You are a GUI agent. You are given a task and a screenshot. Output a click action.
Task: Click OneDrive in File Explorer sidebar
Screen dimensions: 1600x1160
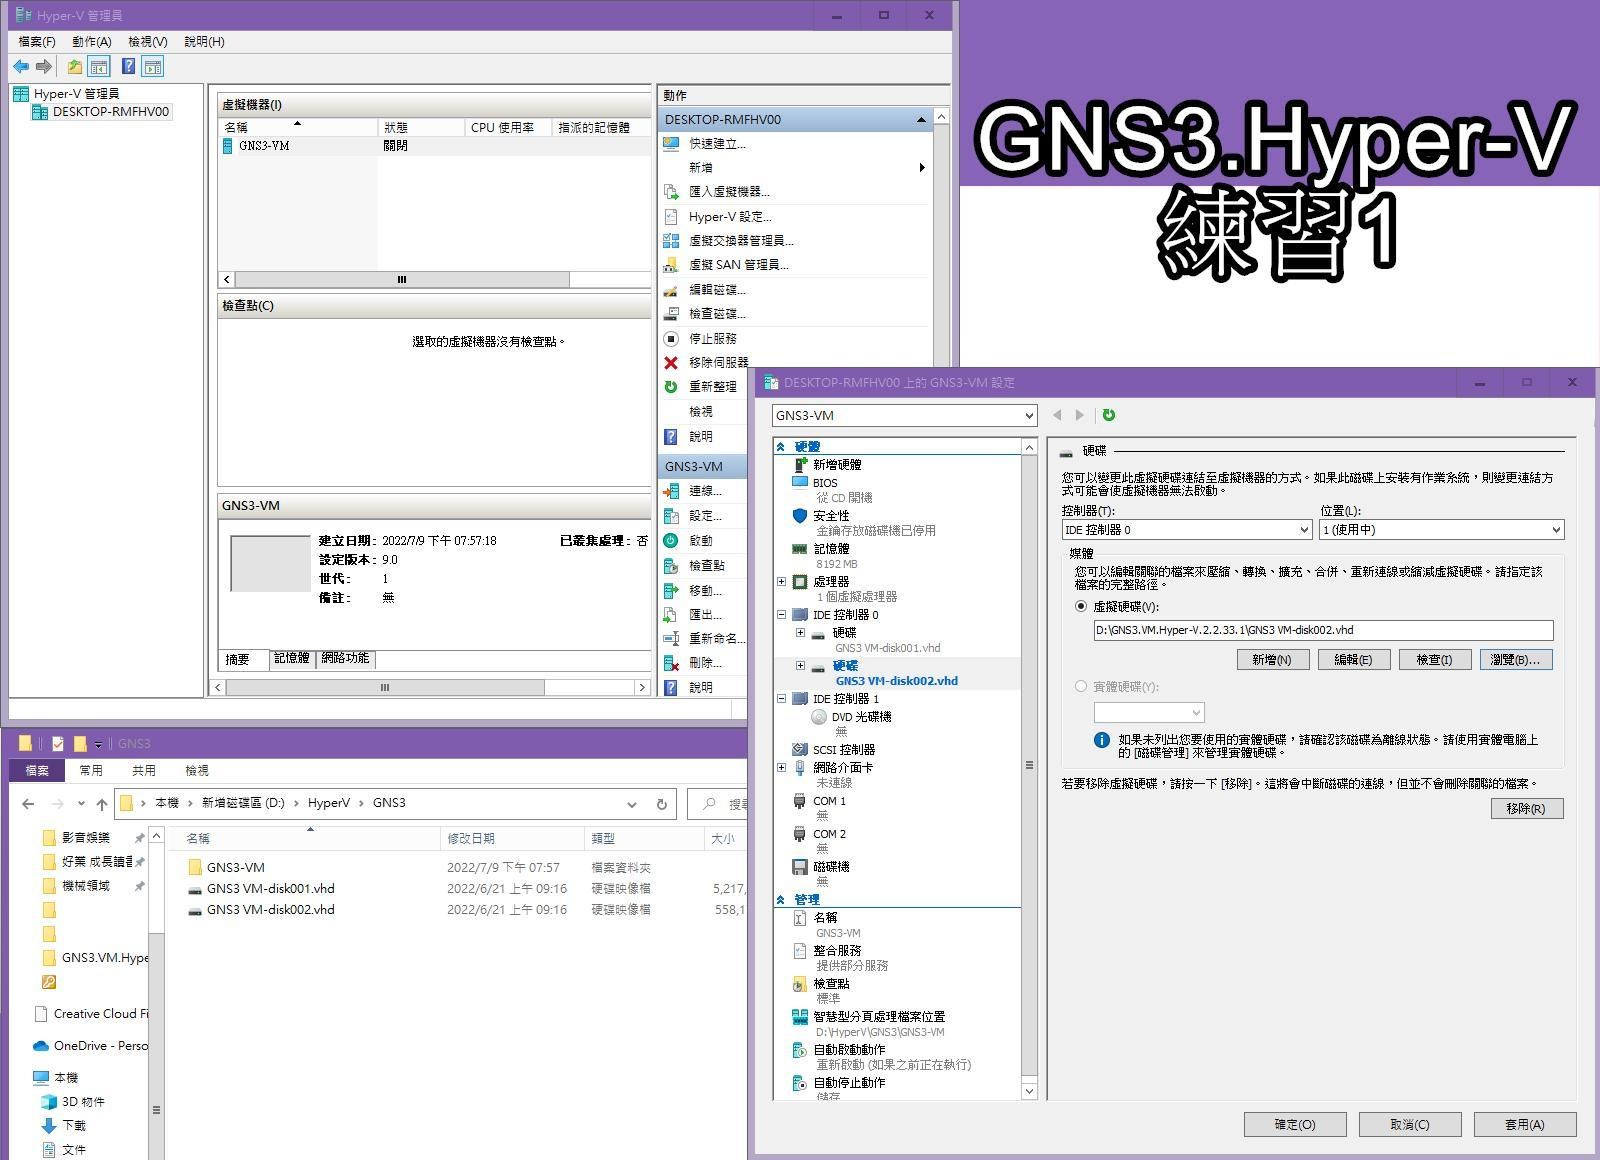90,1046
